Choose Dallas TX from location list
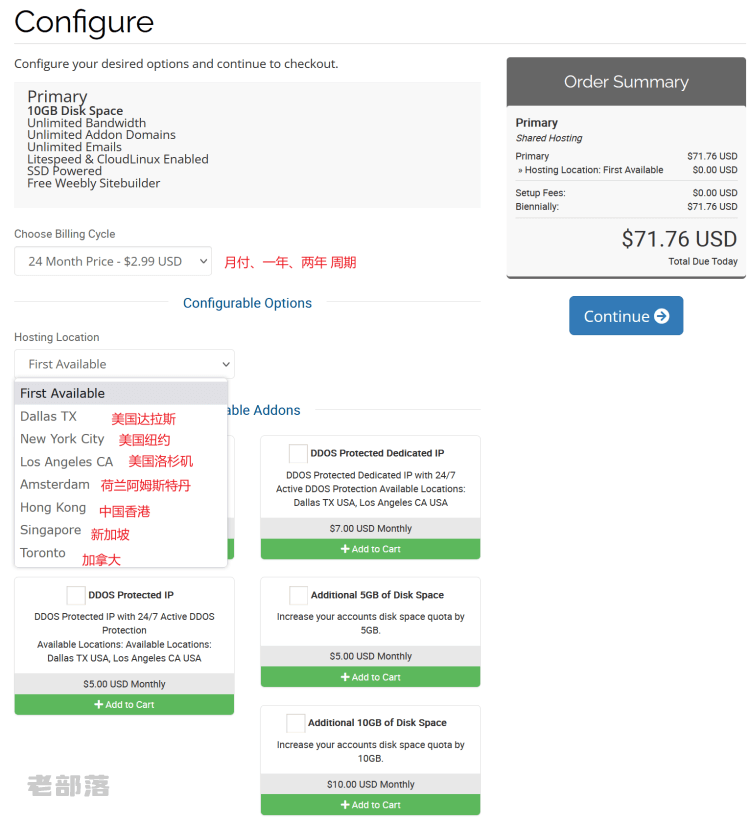Image resolution: width=750 pixels, height=820 pixels. (x=48, y=416)
